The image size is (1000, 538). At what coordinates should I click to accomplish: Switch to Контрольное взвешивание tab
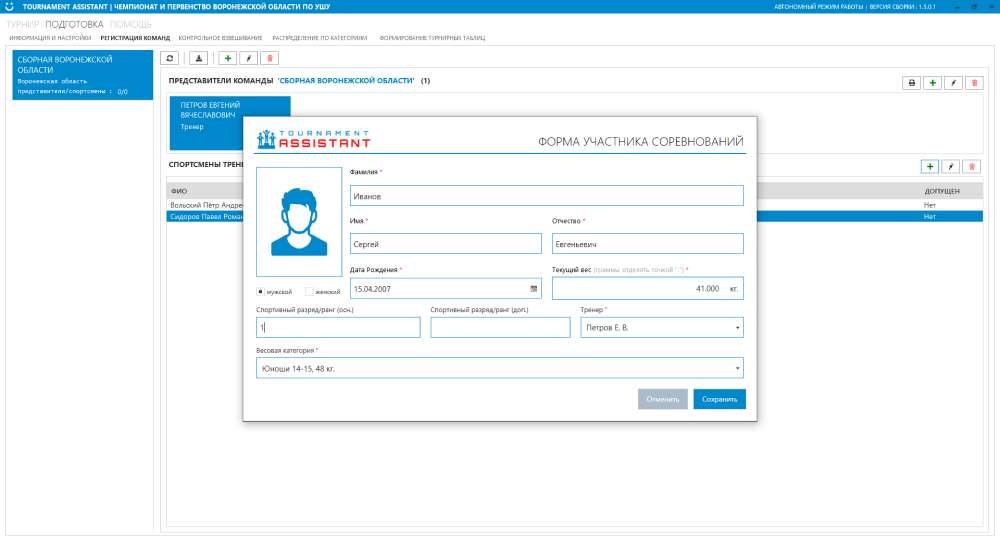[221, 38]
